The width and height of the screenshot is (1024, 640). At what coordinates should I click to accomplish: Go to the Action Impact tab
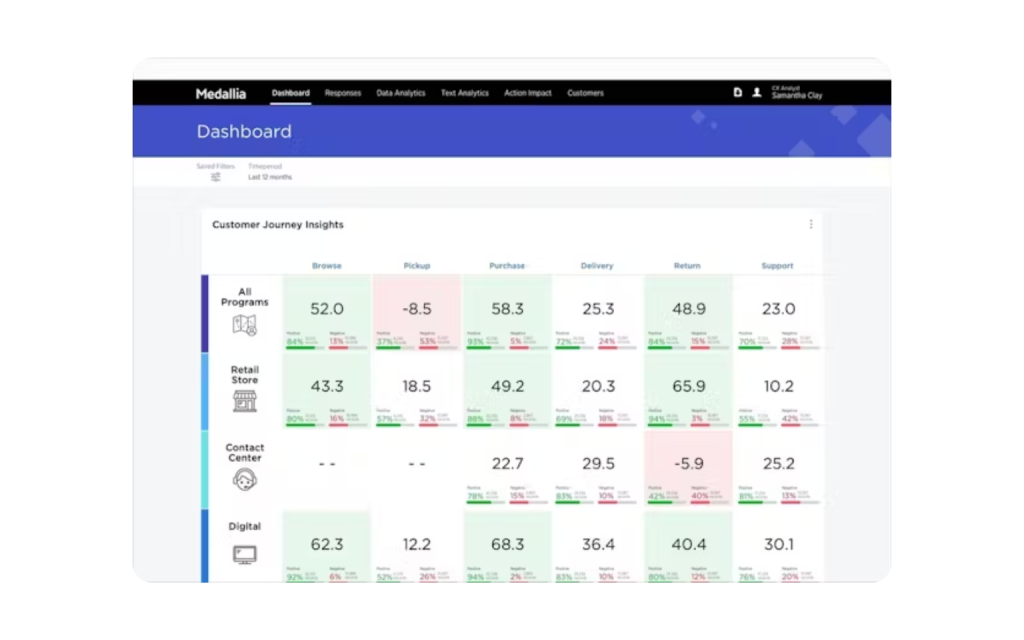(x=528, y=93)
